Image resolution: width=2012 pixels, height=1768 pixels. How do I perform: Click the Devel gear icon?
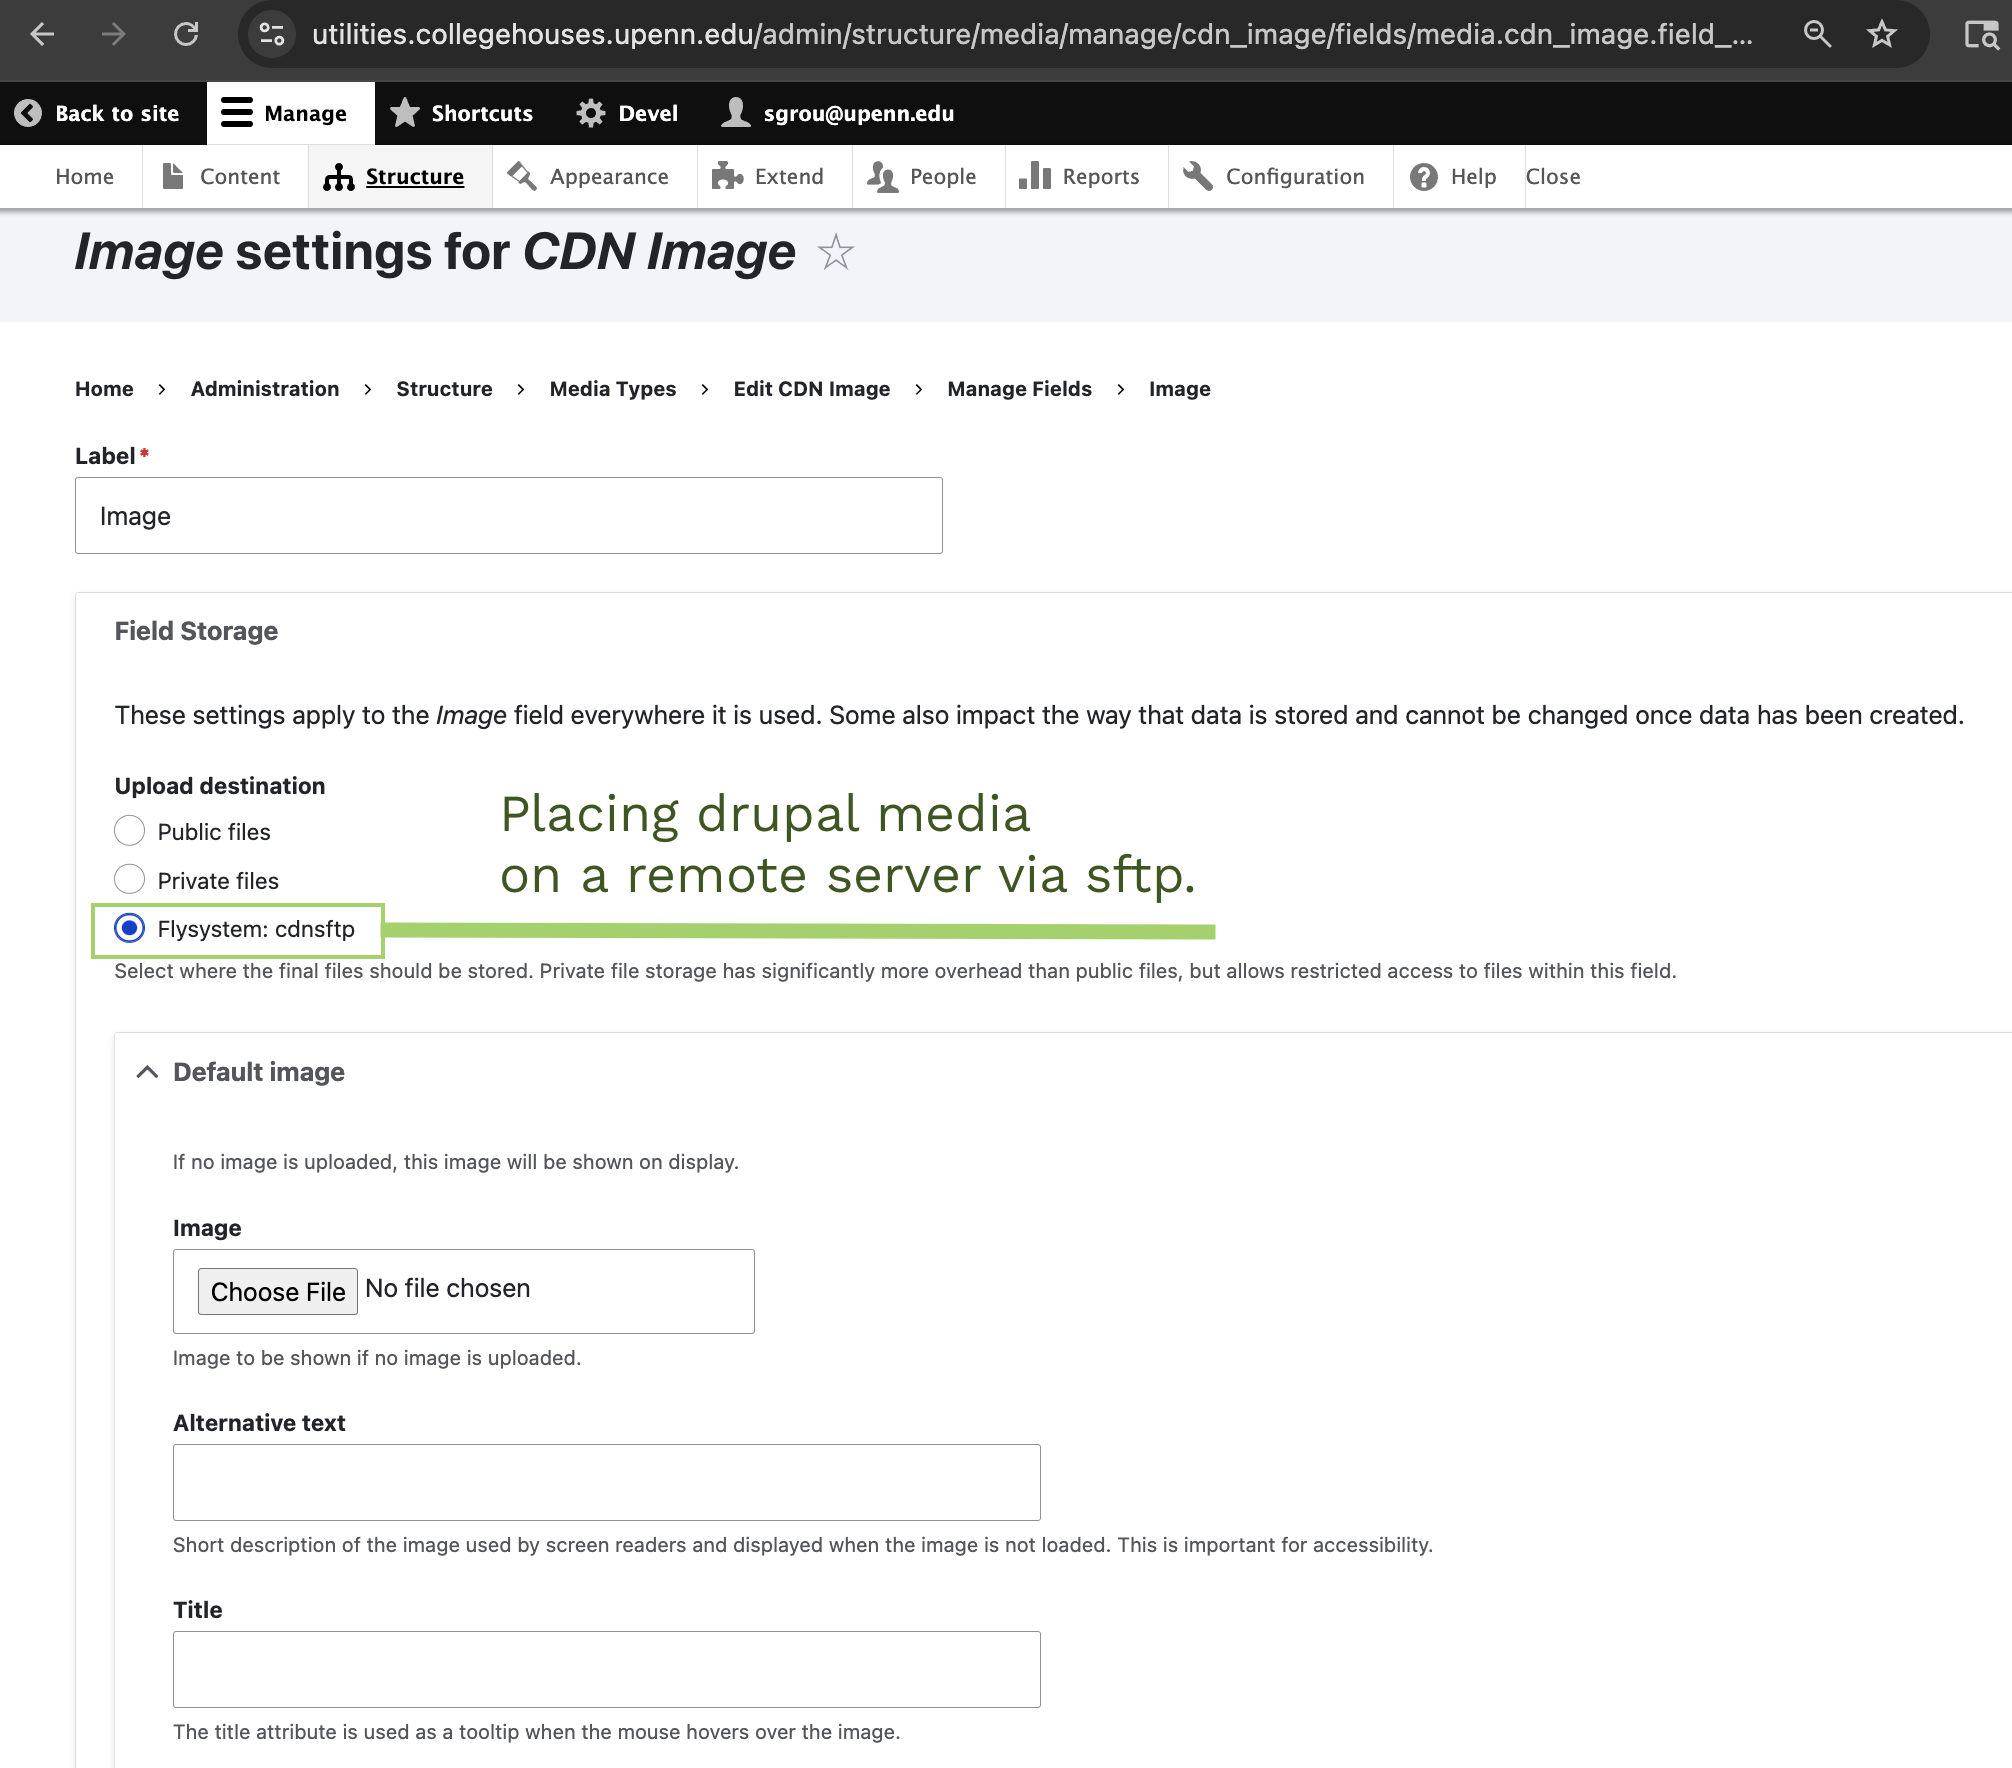(591, 113)
